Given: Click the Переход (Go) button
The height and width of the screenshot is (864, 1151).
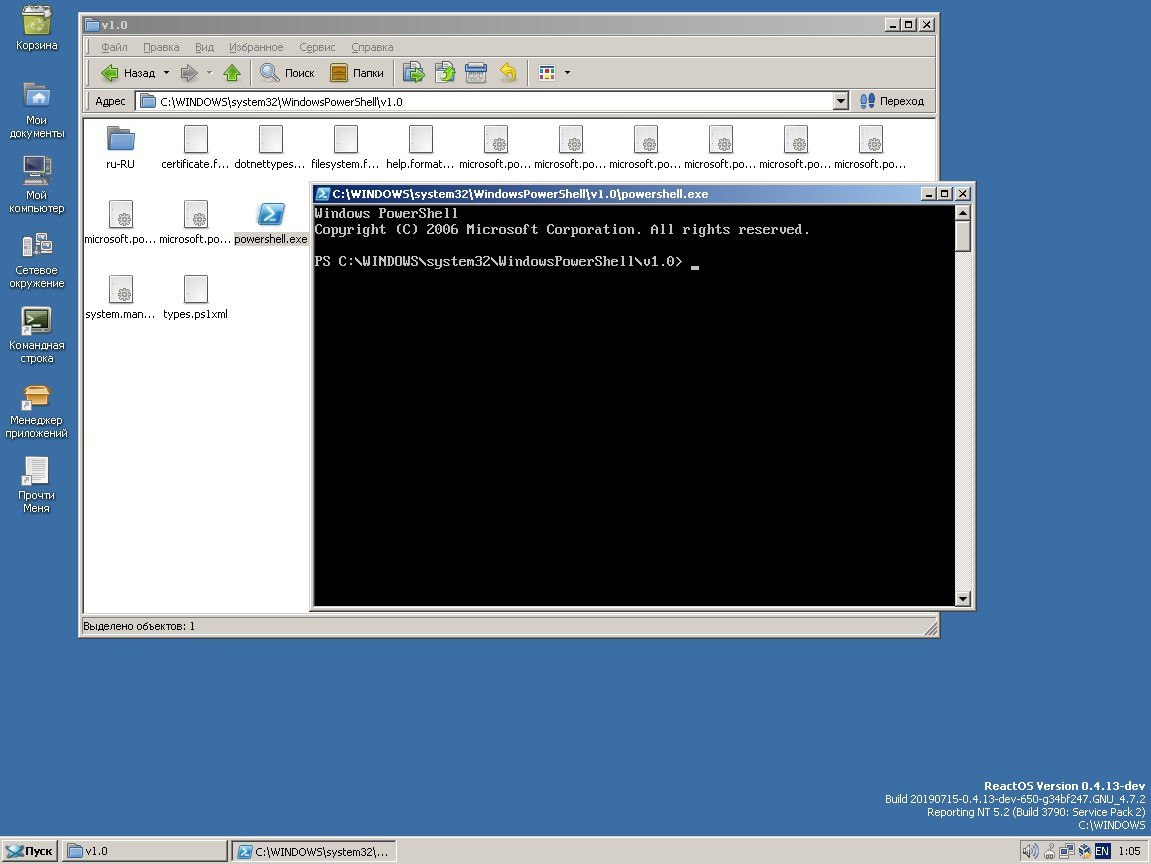Looking at the screenshot, I should click(x=892, y=101).
